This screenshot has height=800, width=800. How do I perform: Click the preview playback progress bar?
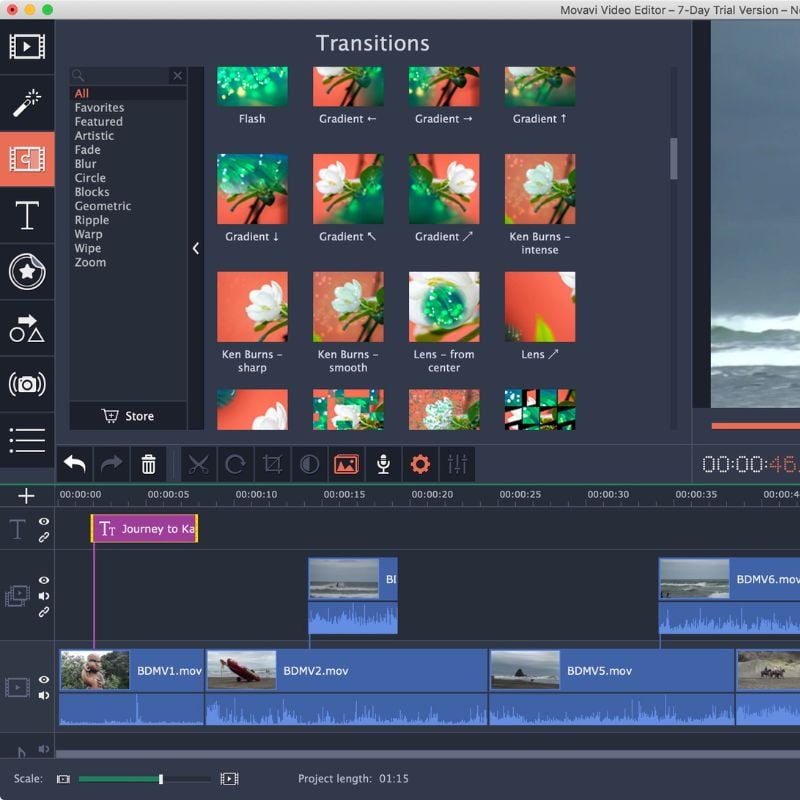click(x=755, y=426)
